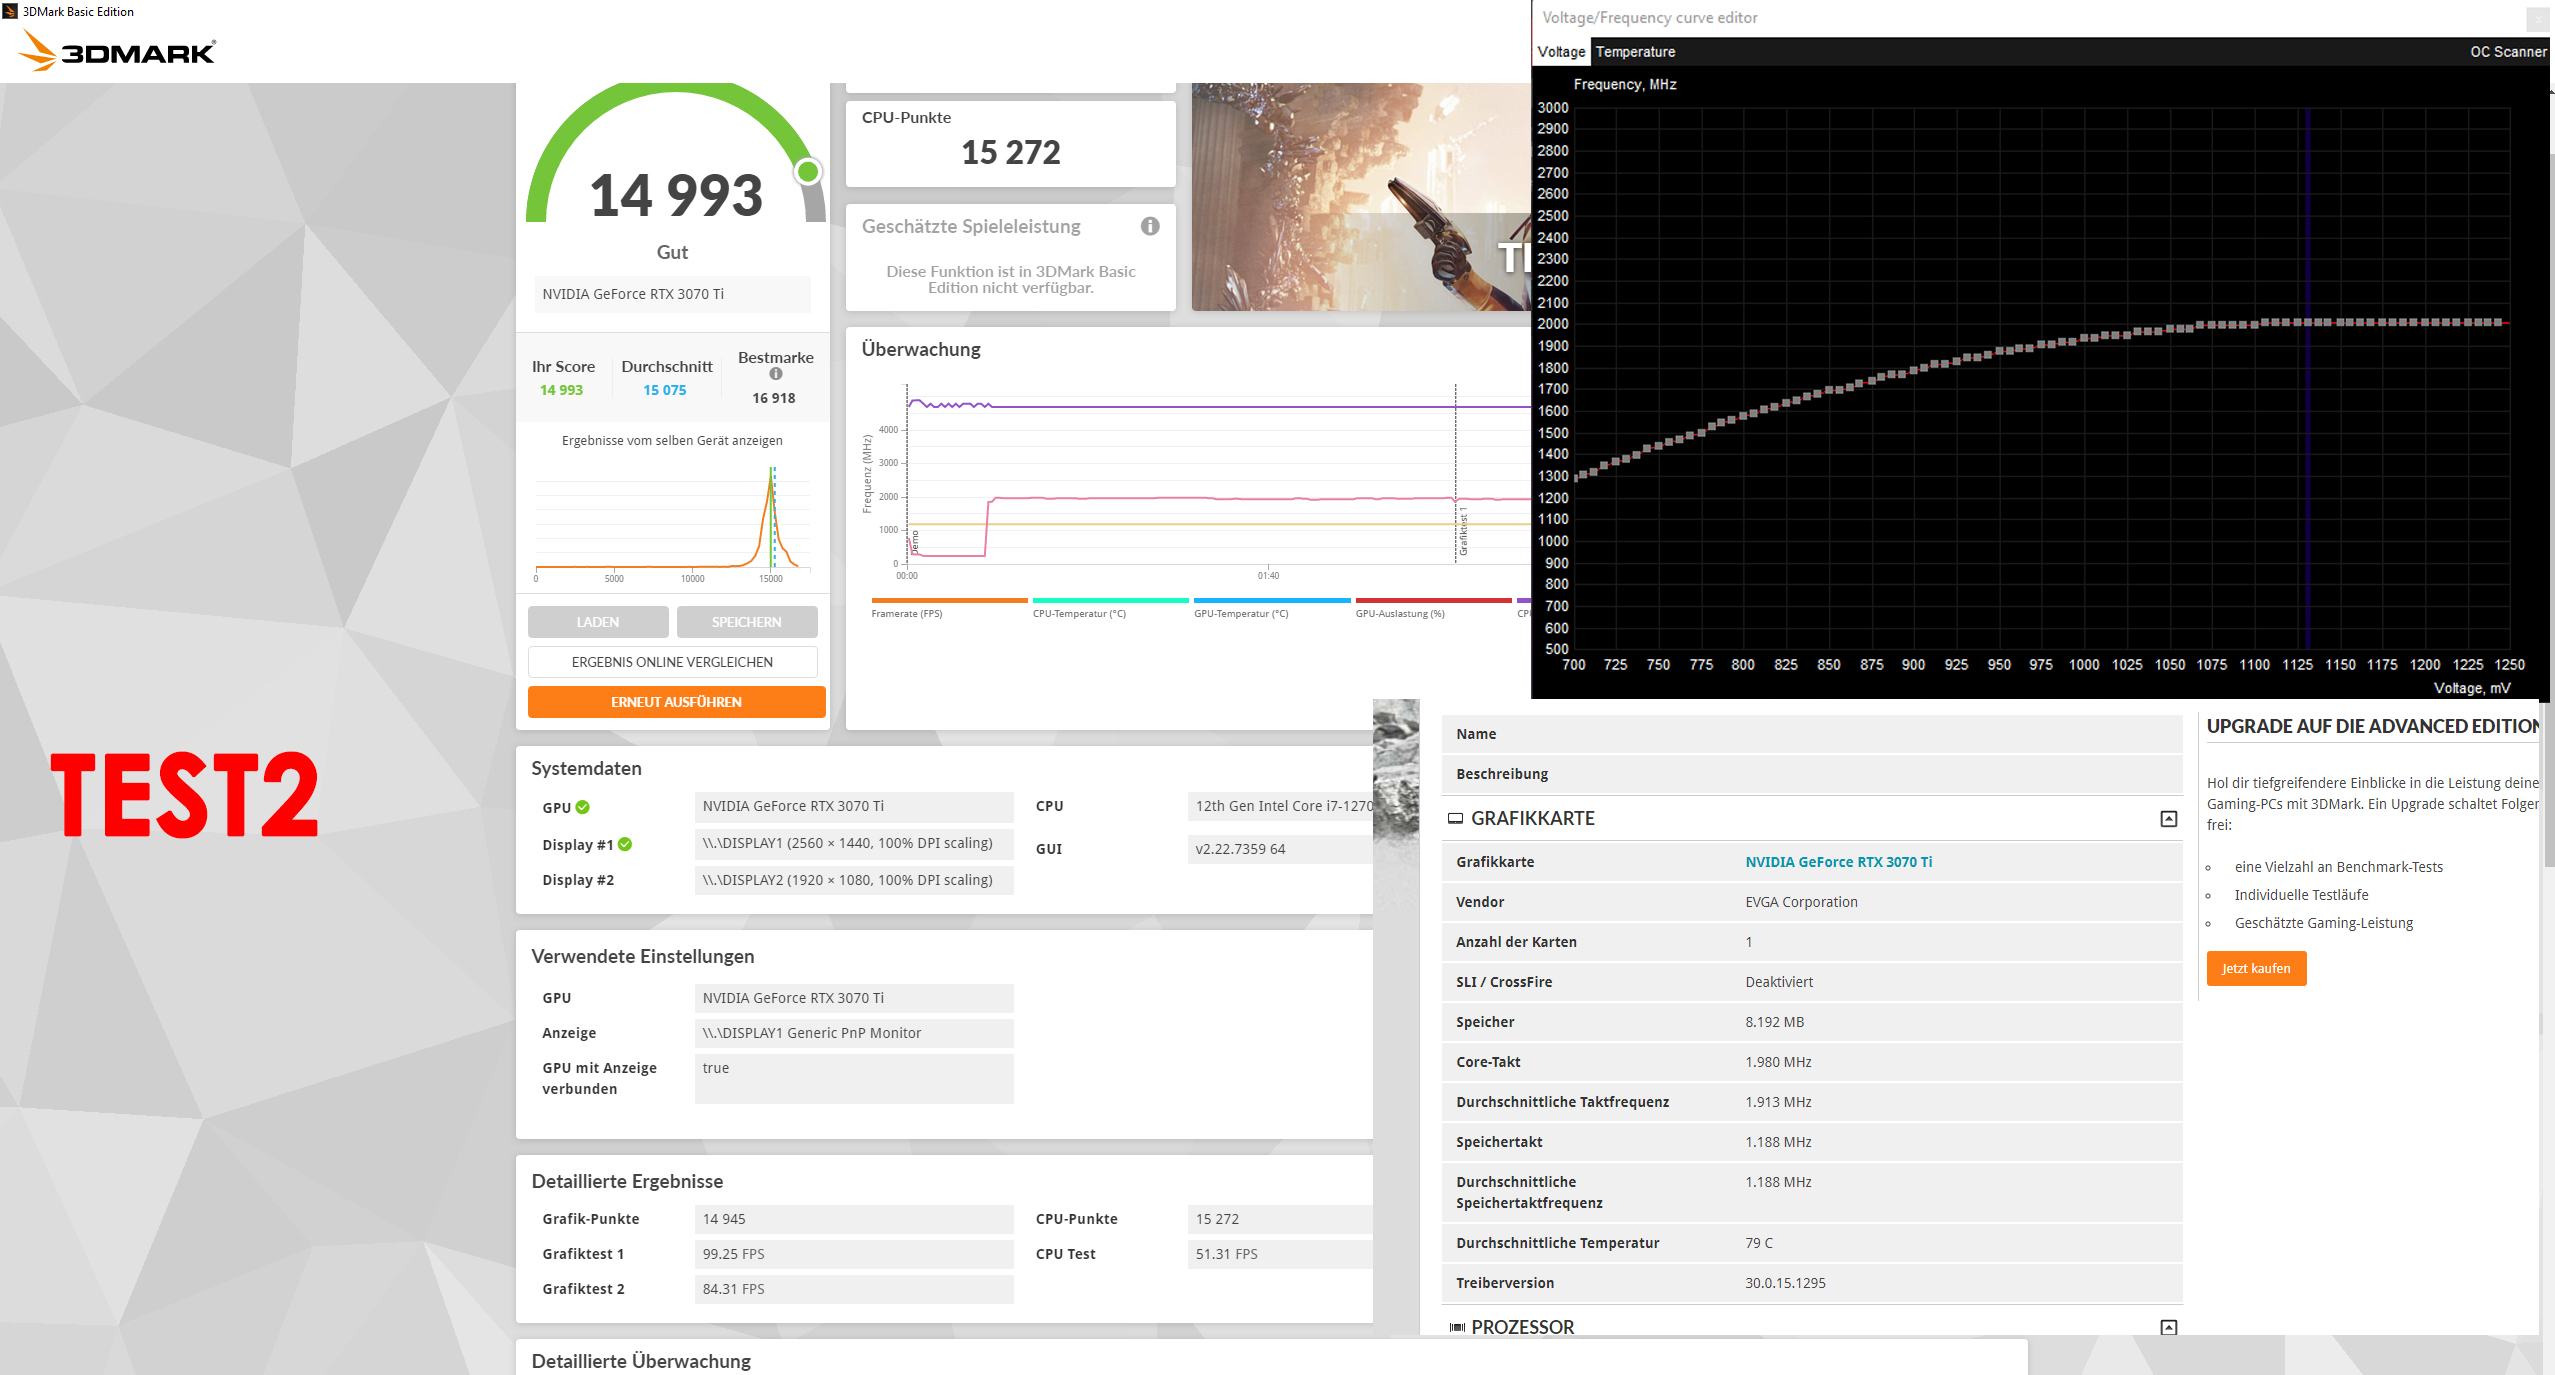Click Vendor value EVGA Corporation
This screenshot has height=1375, width=2555.
[x=1801, y=902]
